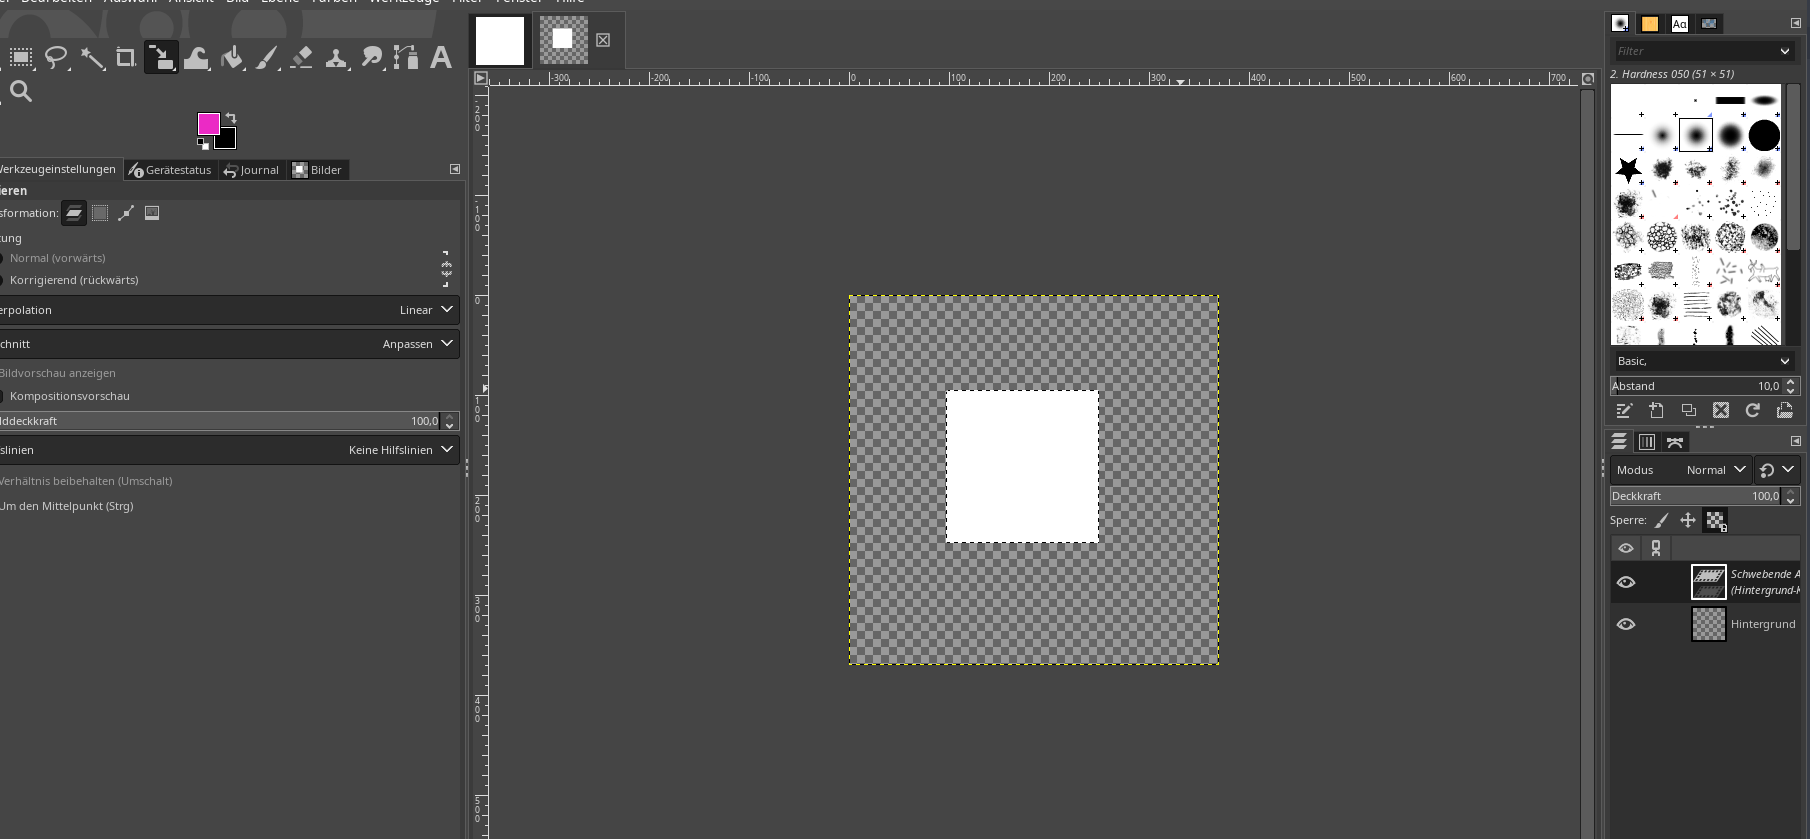The height and width of the screenshot is (839, 1810).
Task: Open the Basic brush tag dropdown
Action: [1703, 361]
